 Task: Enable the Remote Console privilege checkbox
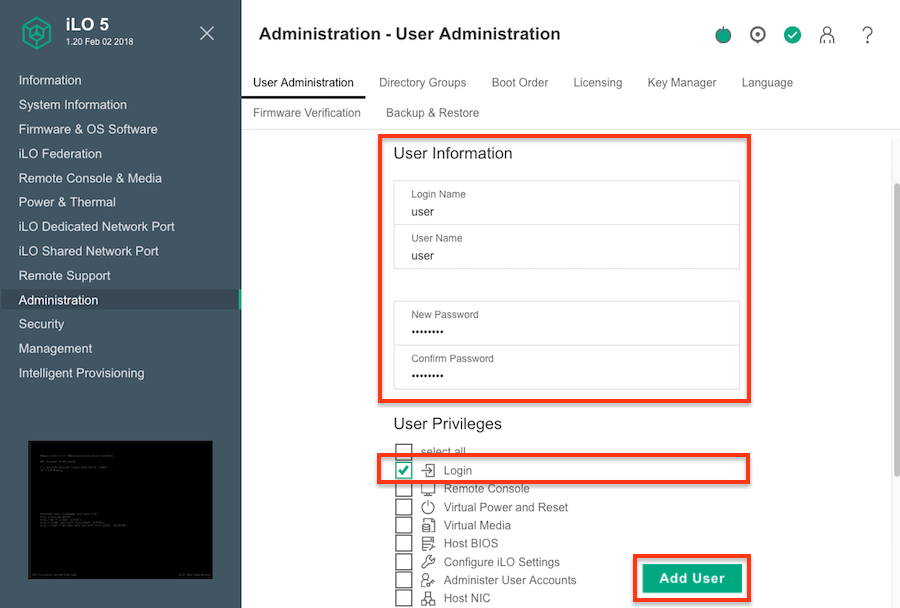point(404,489)
